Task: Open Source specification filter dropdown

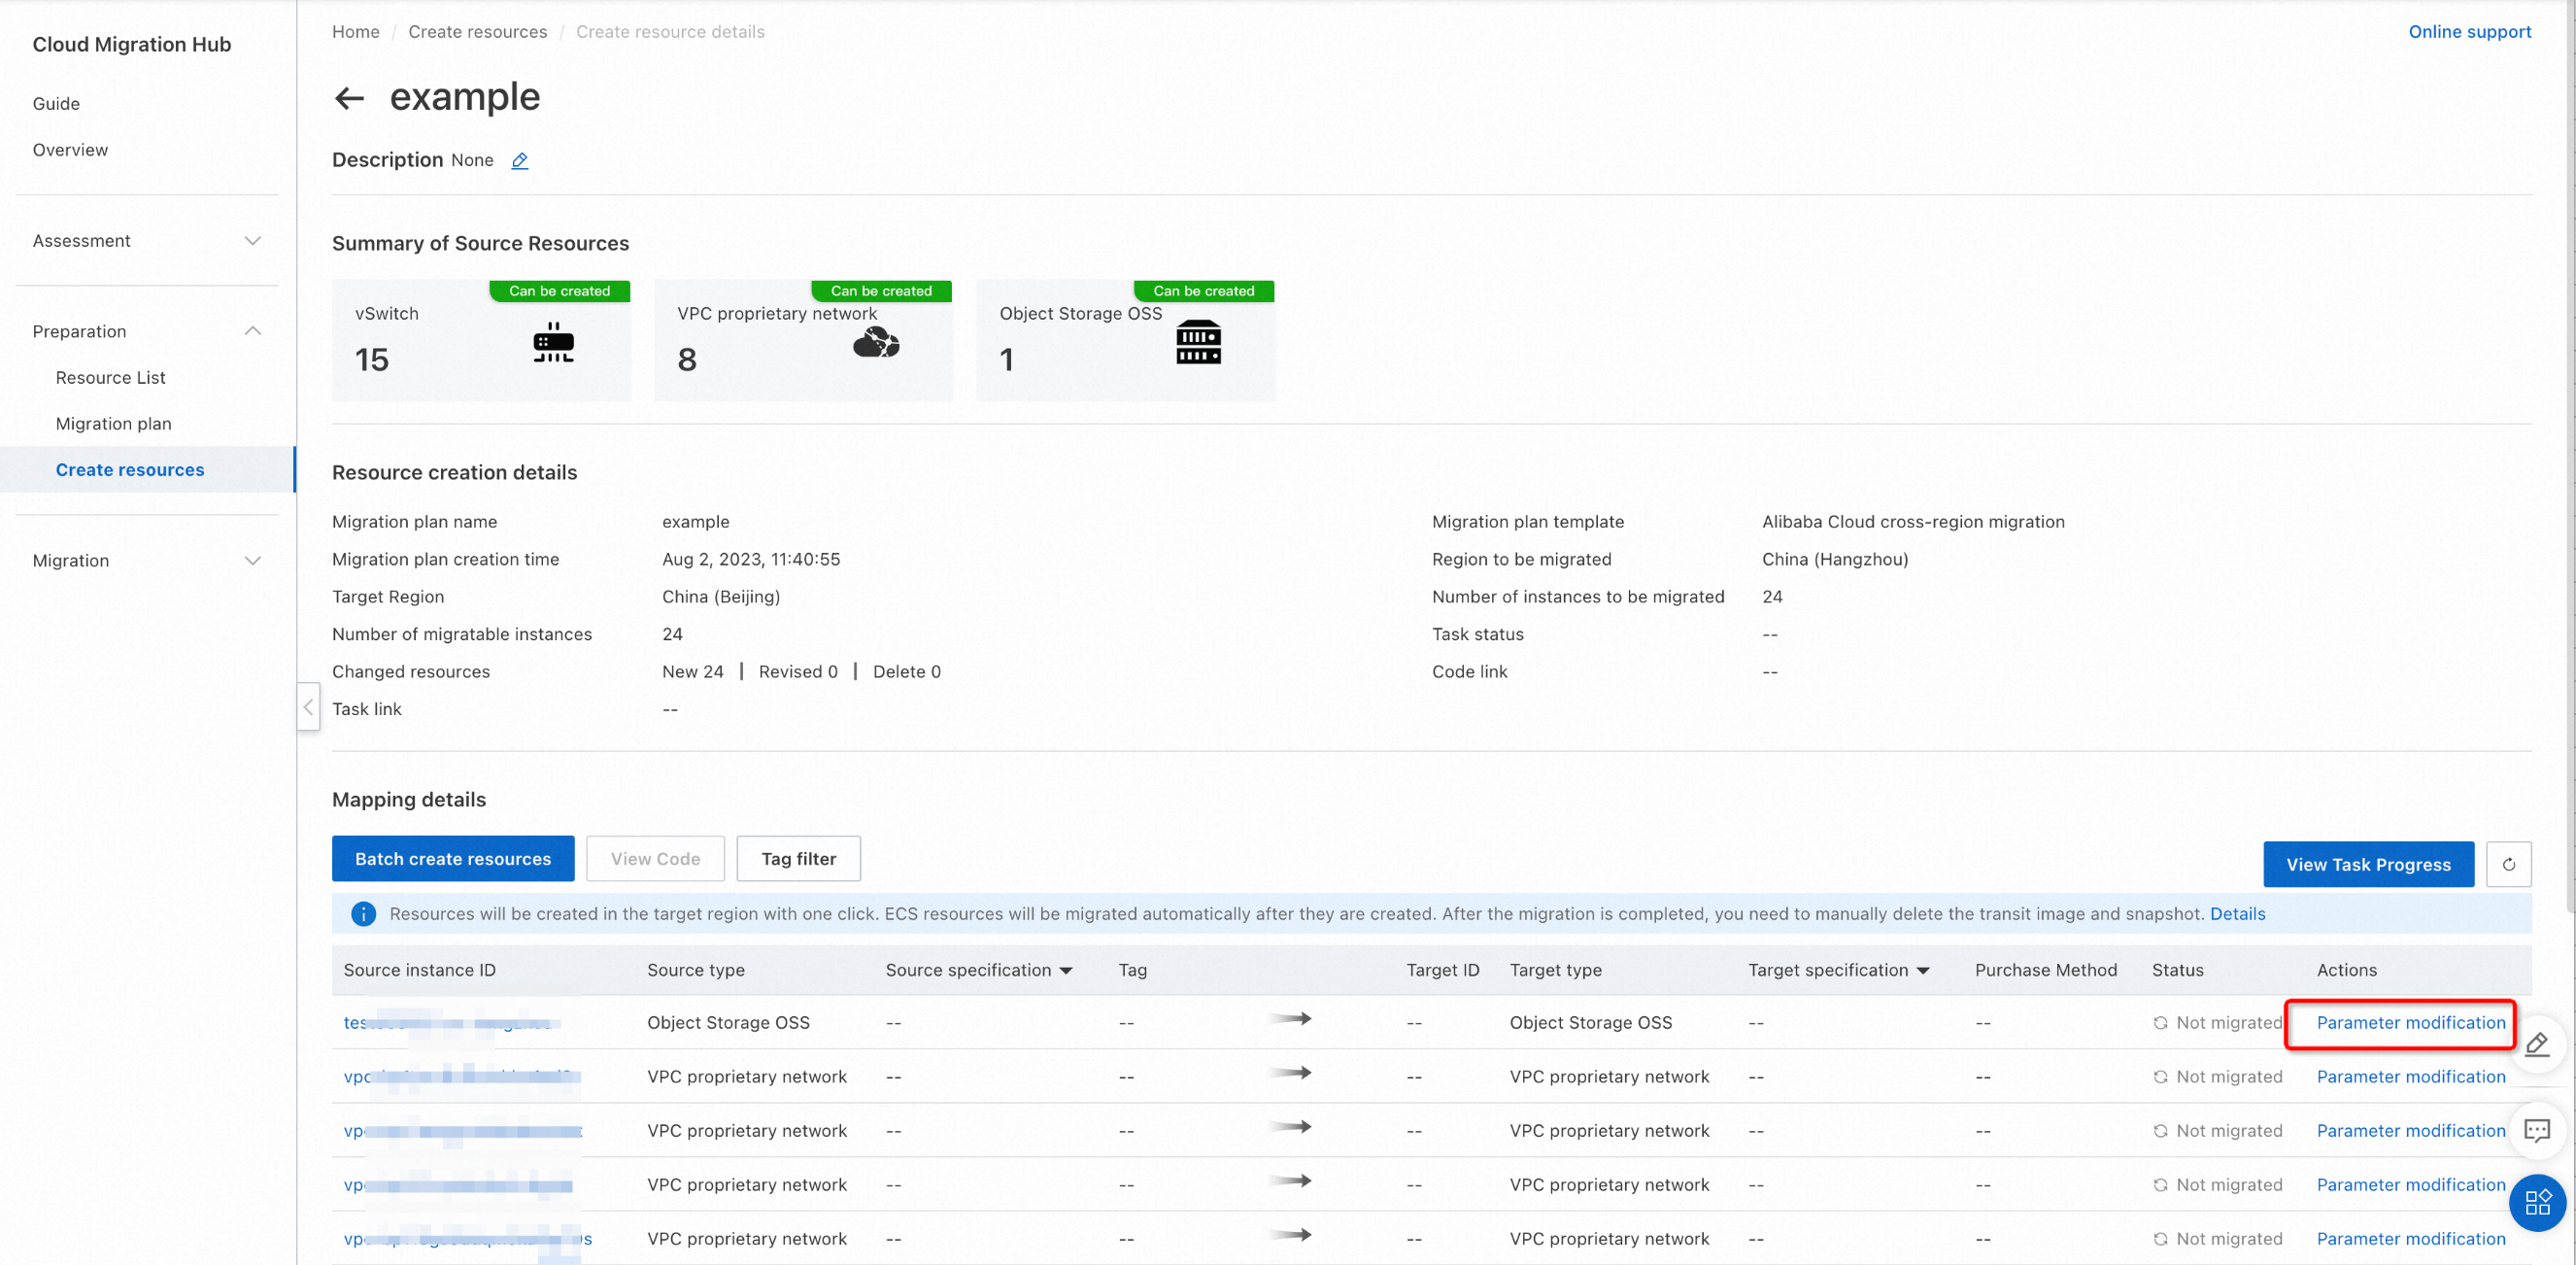Action: click(x=1065, y=970)
